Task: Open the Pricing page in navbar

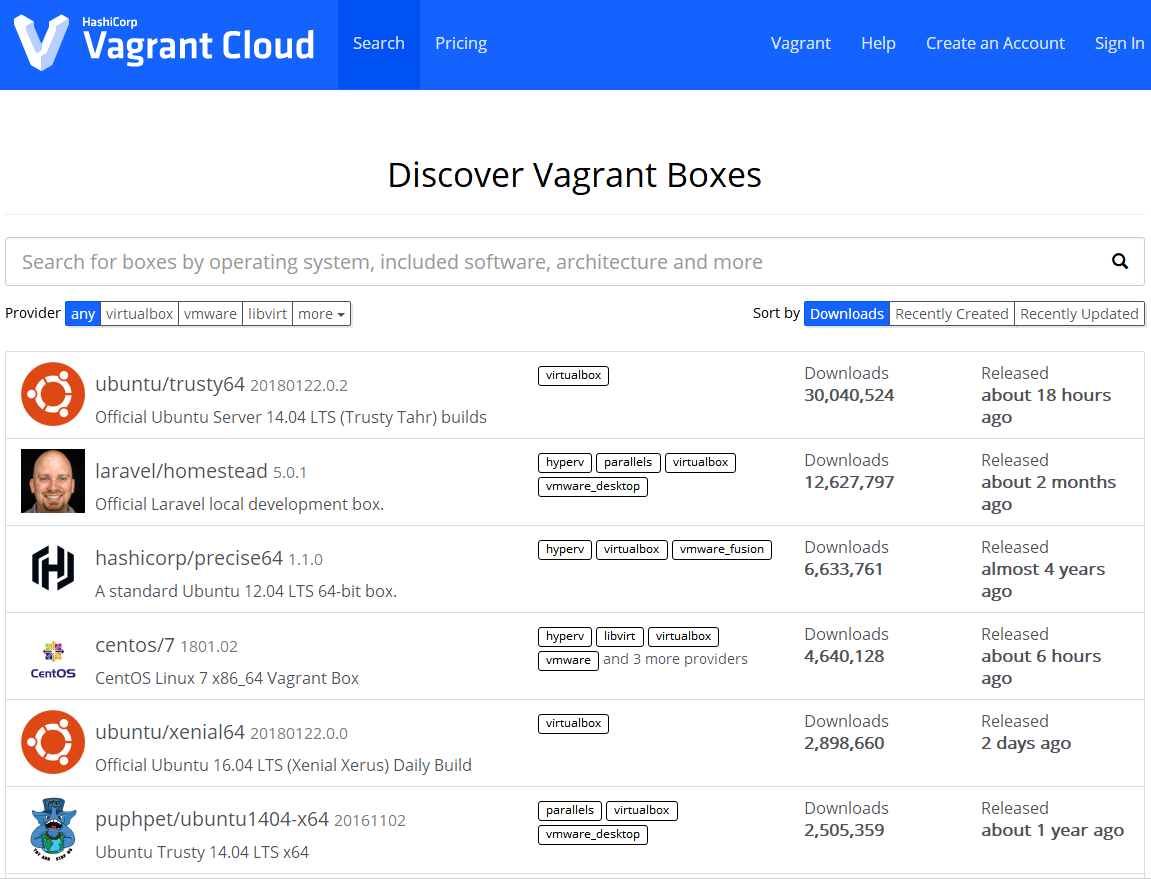Action: coord(461,44)
